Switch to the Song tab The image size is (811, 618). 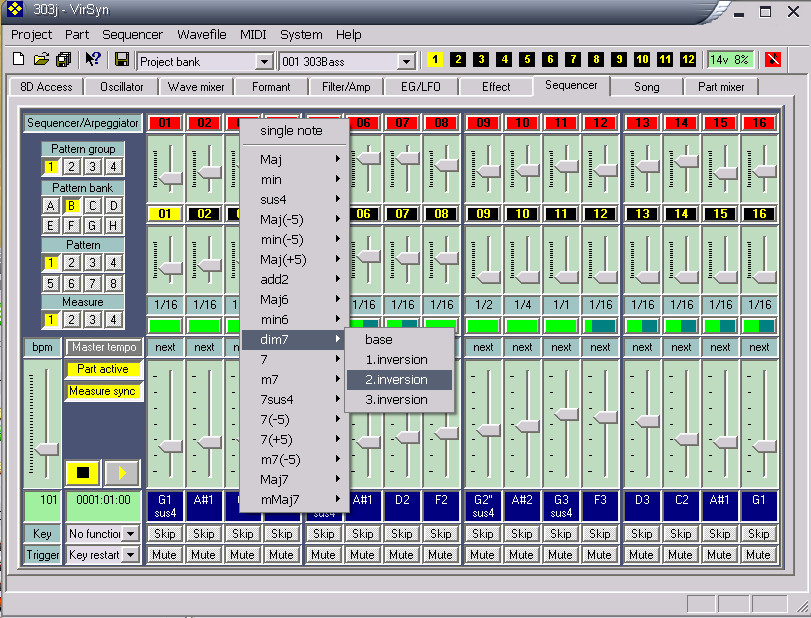click(x=647, y=87)
